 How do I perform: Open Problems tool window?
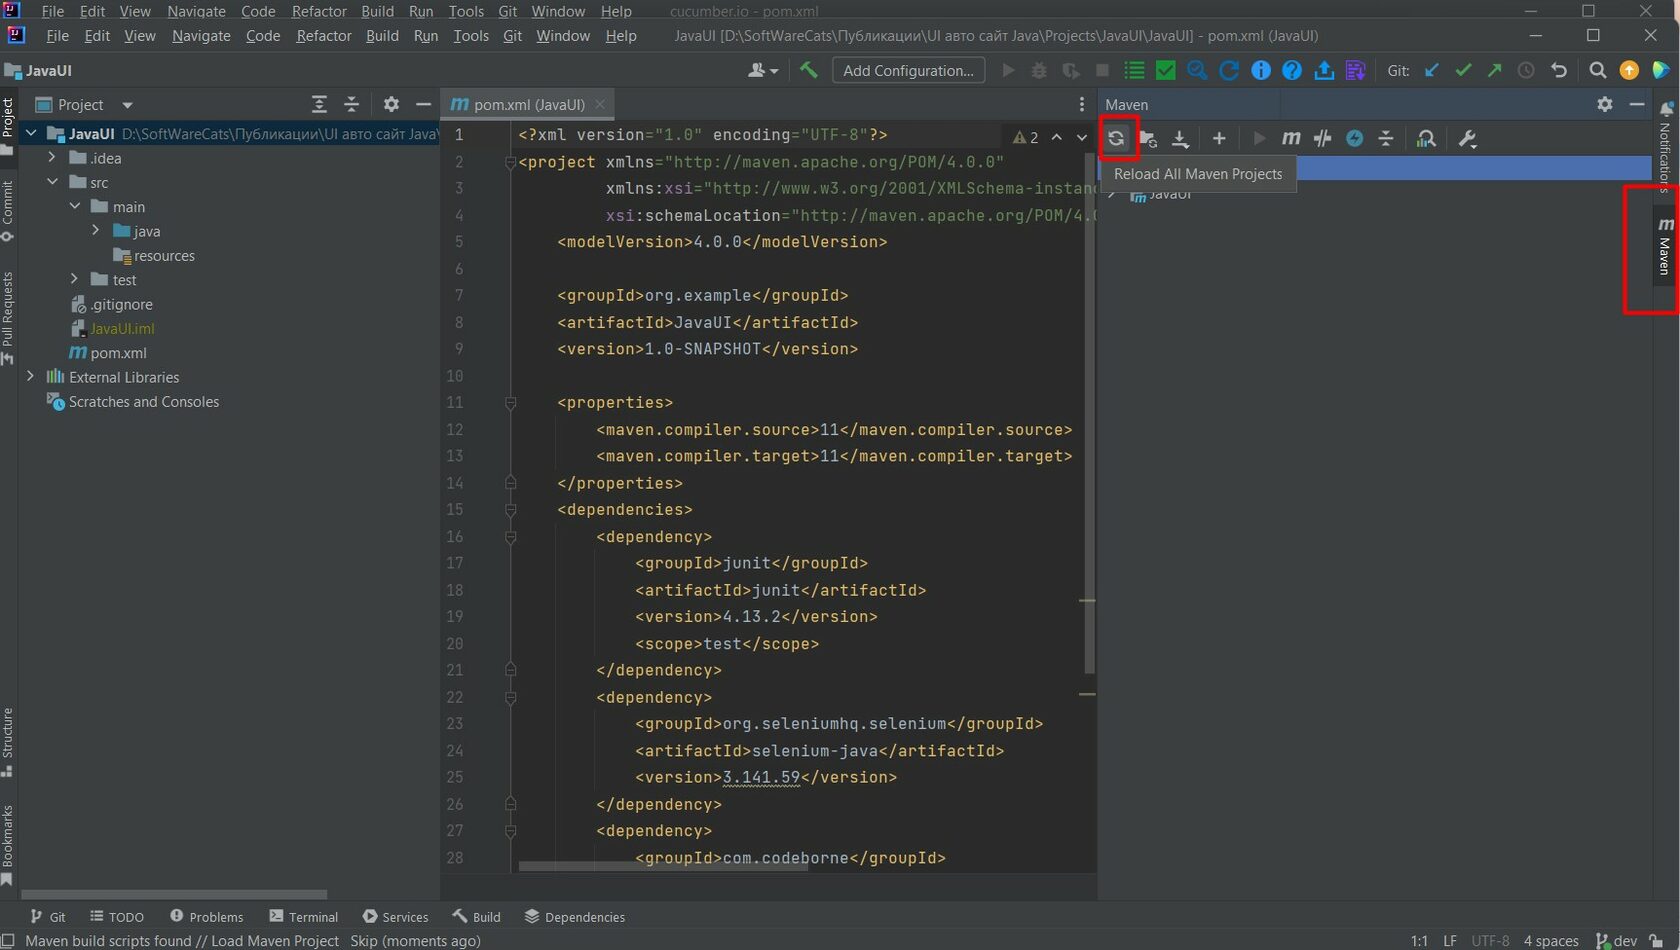(206, 917)
